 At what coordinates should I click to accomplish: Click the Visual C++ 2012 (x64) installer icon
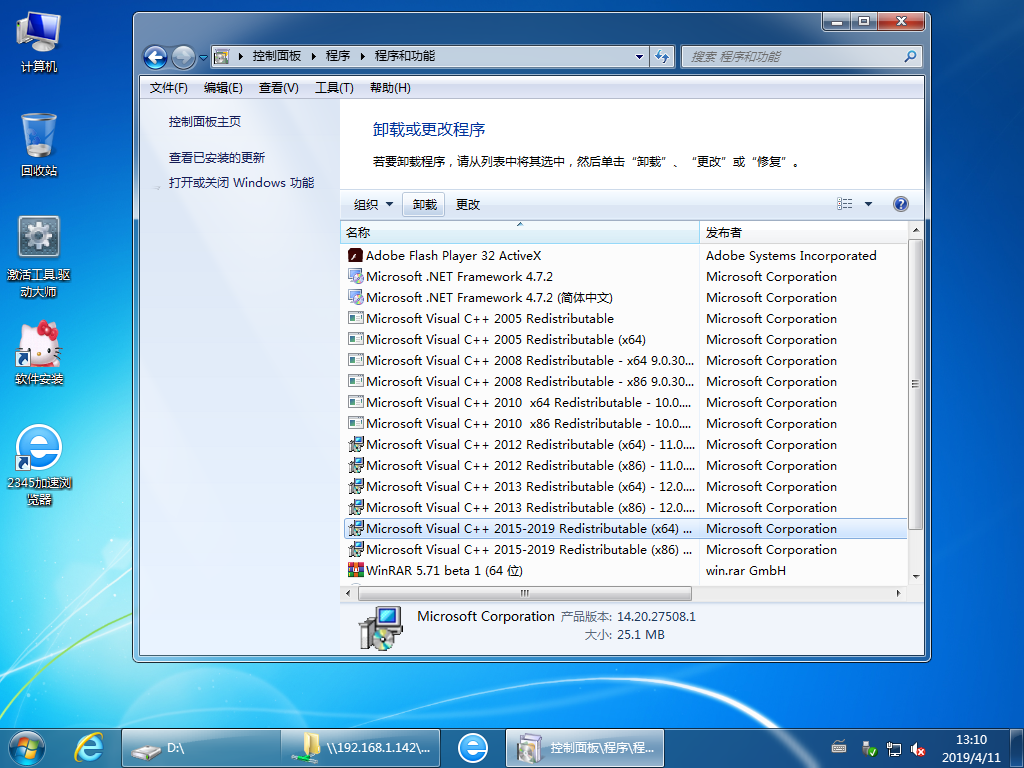tap(355, 444)
